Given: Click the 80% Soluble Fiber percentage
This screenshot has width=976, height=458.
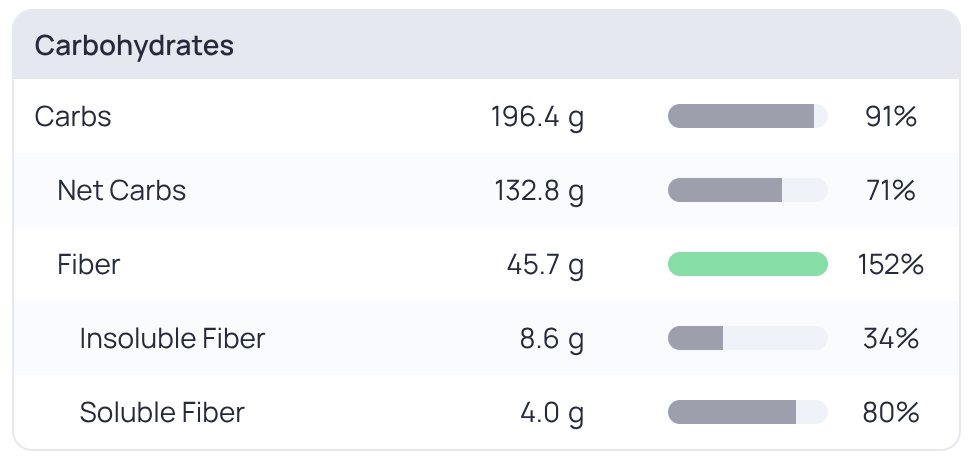Looking at the screenshot, I should [x=891, y=412].
